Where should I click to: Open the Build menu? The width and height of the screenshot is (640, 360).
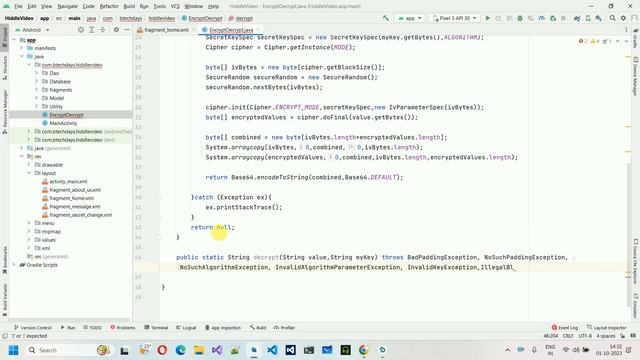(129, 6)
